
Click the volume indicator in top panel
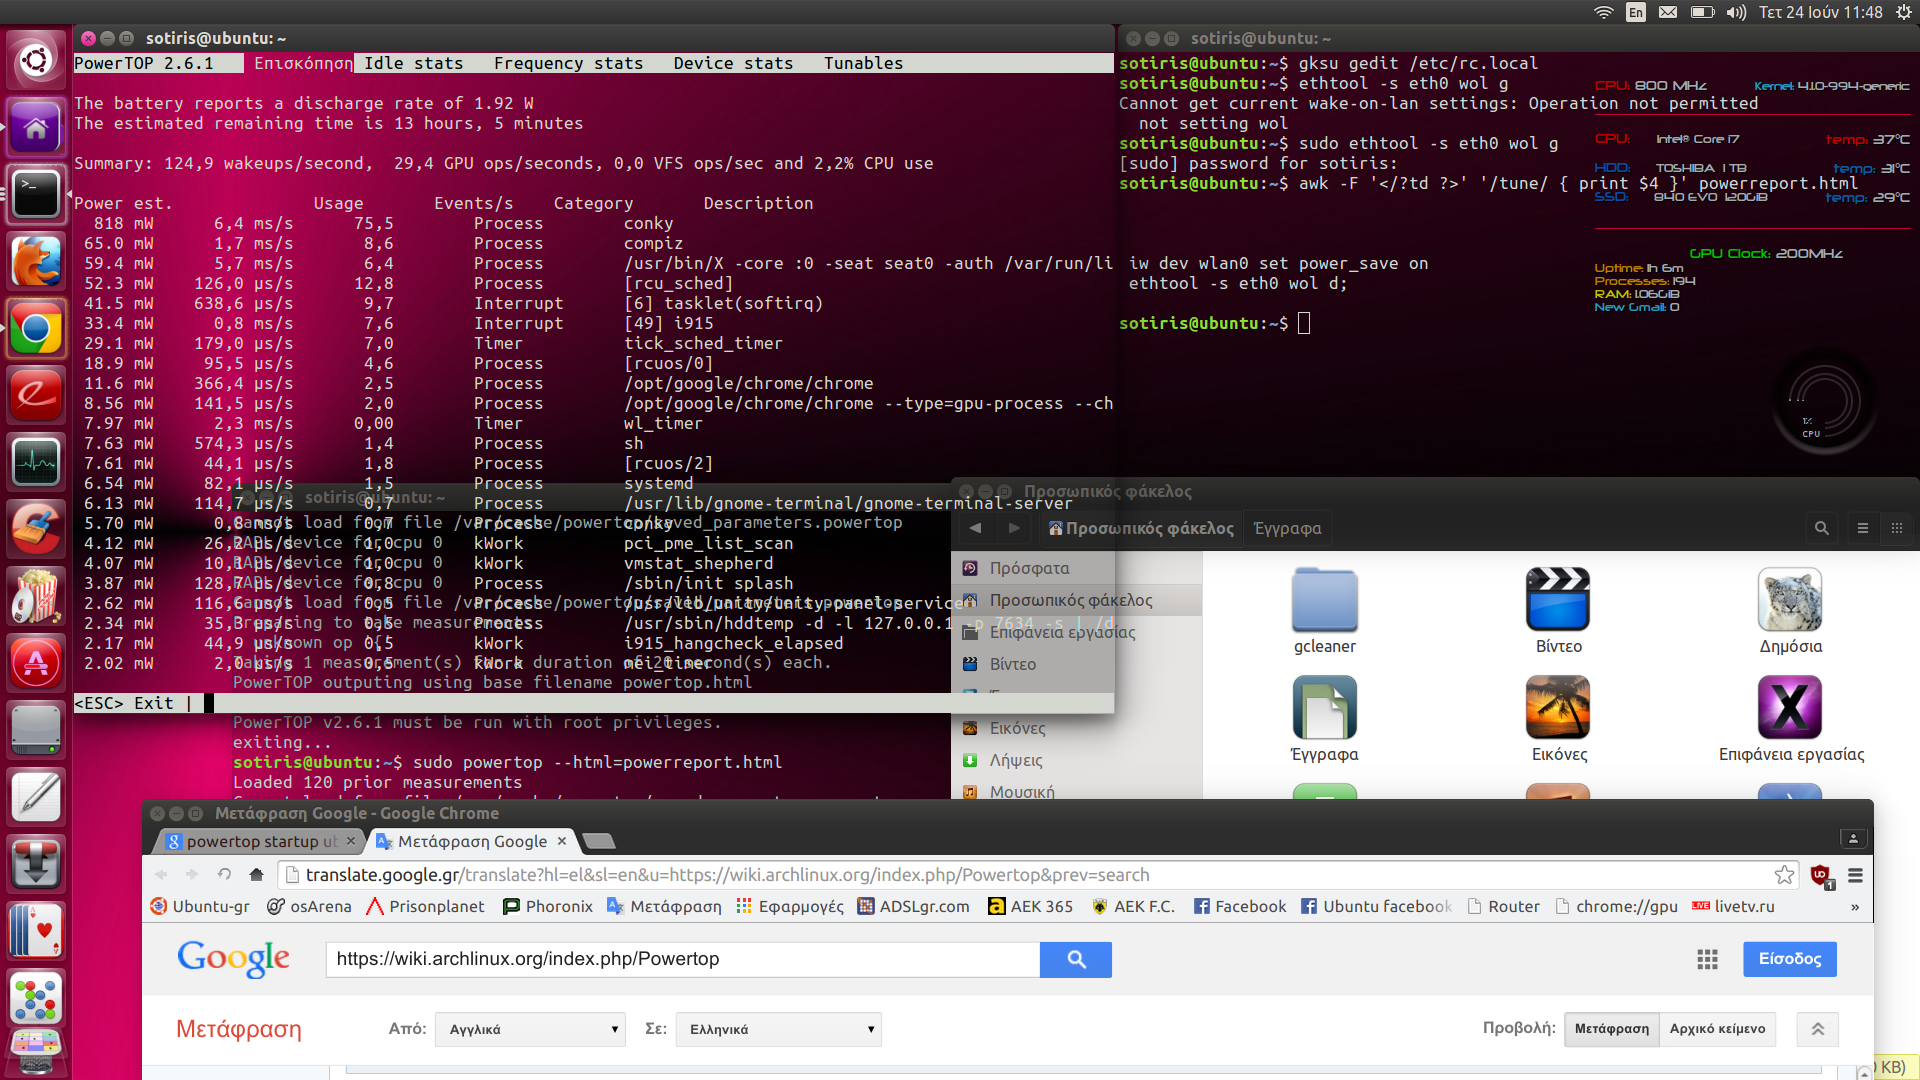click(x=1736, y=12)
